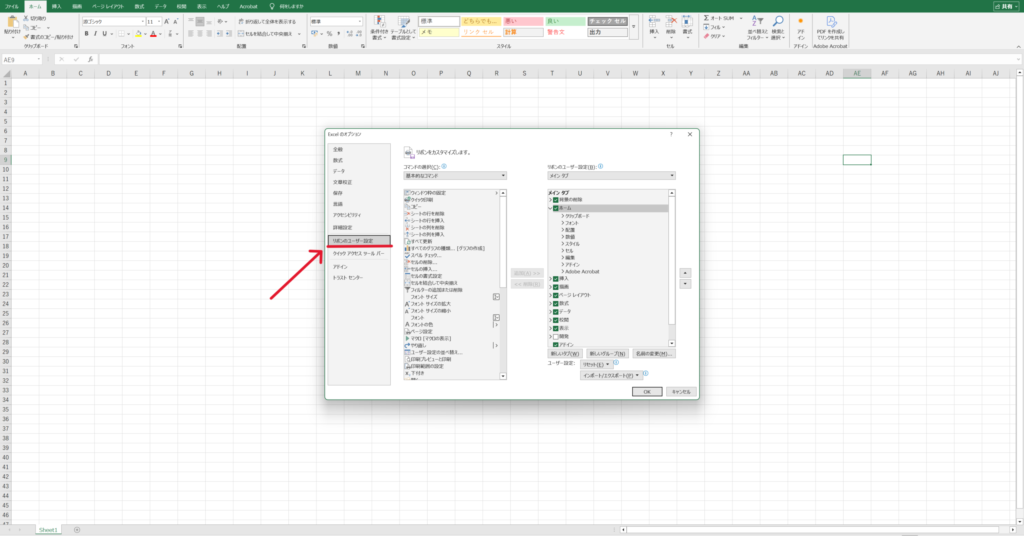Click the オート SUM sigma icon

tap(707, 18)
